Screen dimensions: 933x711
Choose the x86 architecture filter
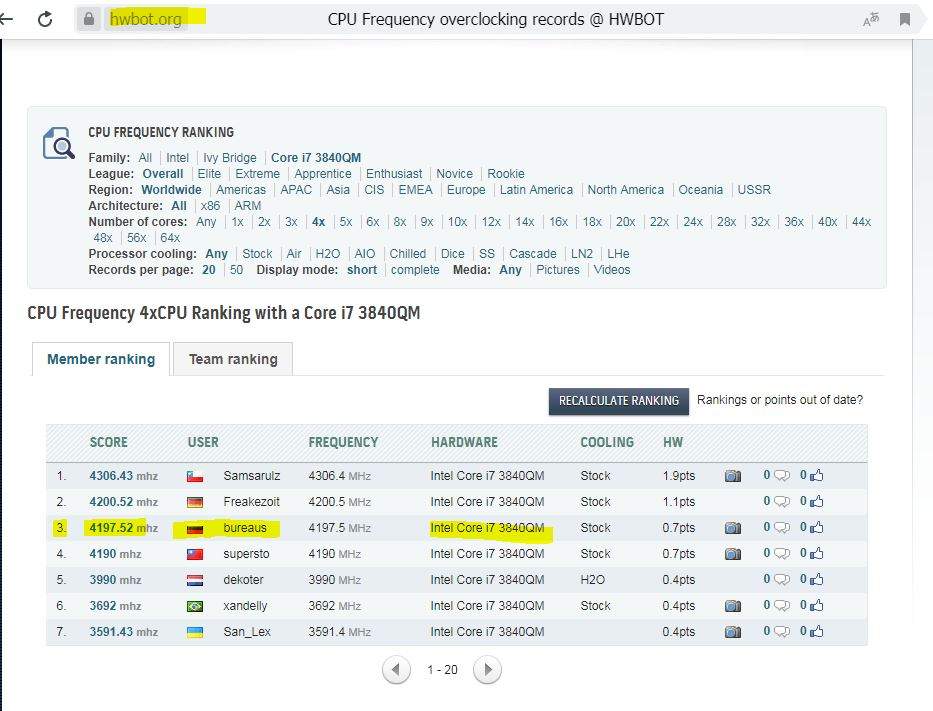pos(210,206)
